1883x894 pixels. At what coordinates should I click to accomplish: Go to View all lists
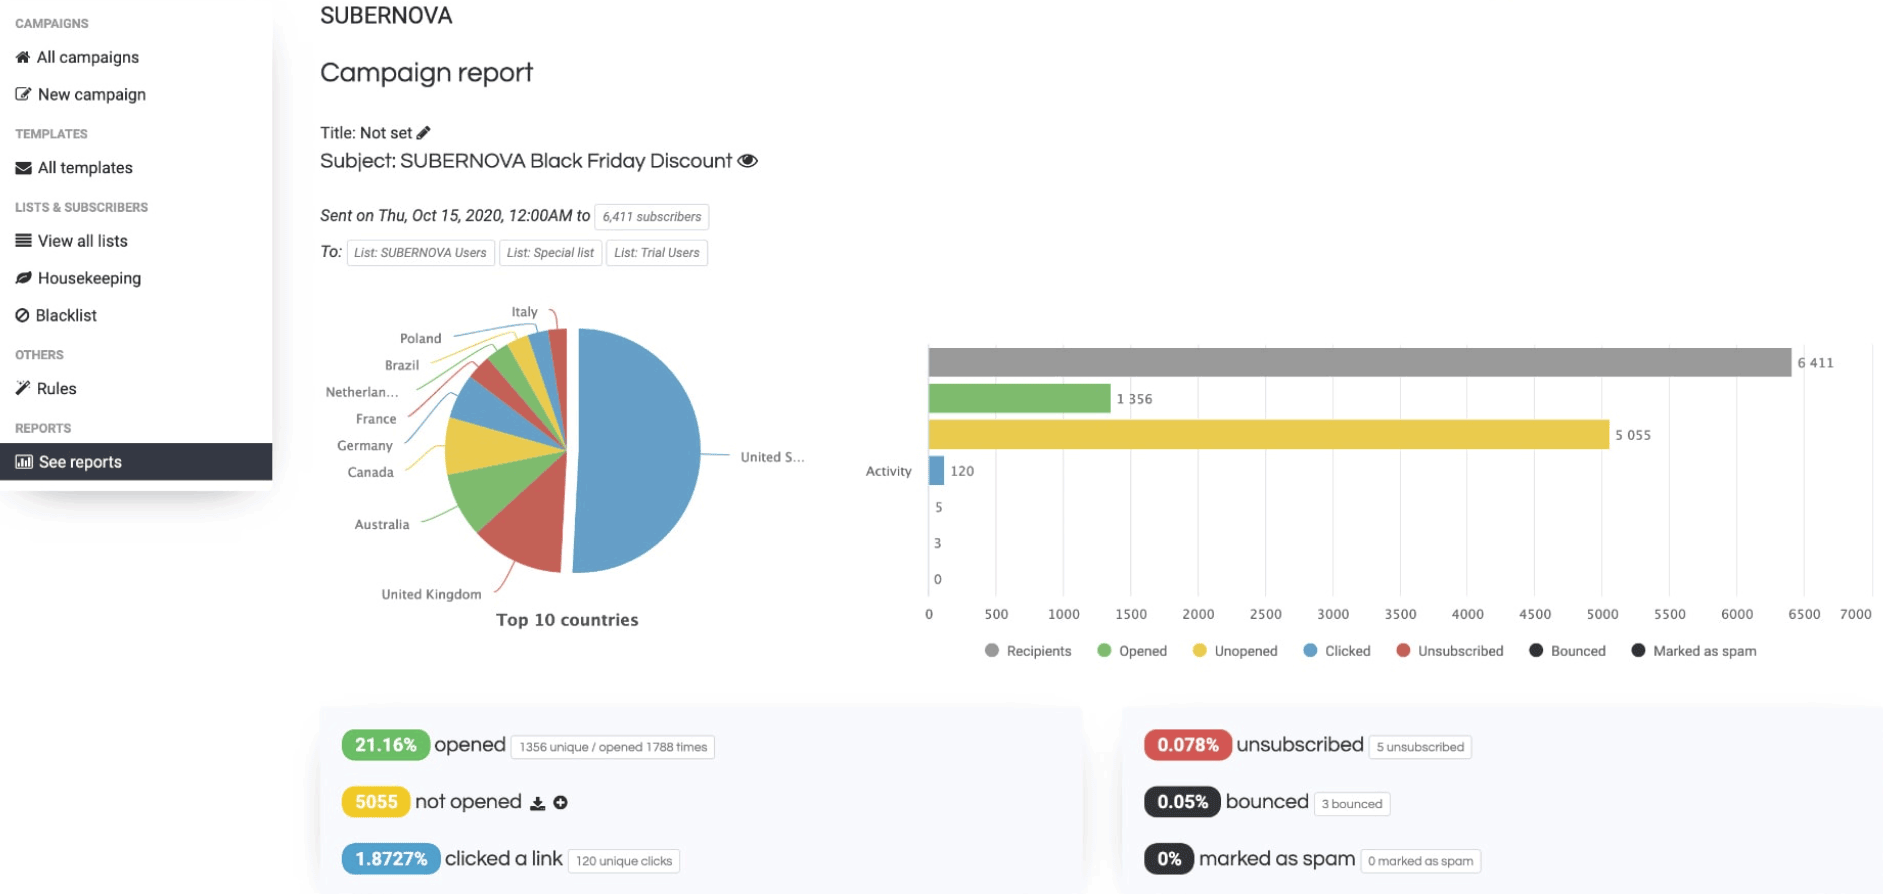tap(71, 241)
